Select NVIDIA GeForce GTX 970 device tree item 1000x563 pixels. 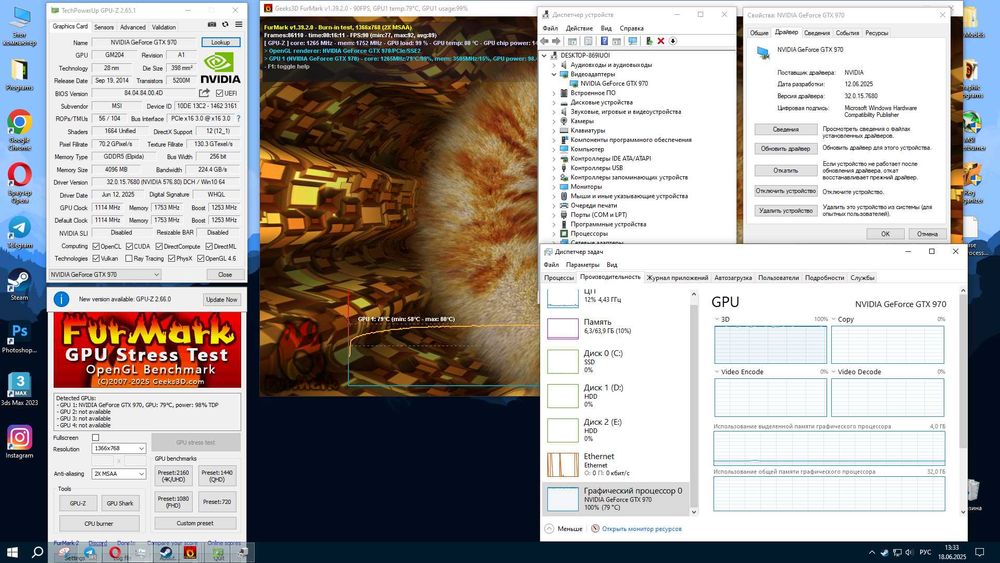coord(614,84)
